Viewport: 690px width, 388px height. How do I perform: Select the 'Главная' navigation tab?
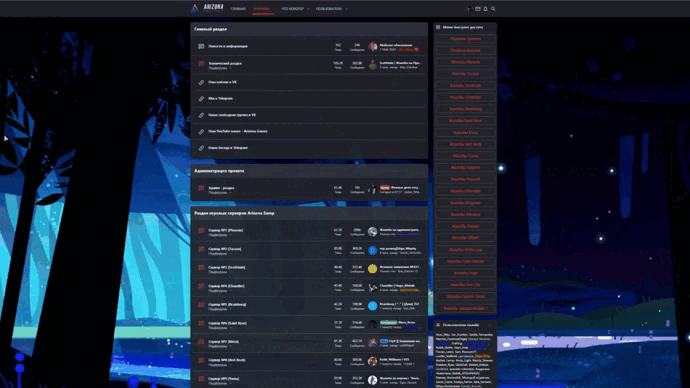coord(238,9)
